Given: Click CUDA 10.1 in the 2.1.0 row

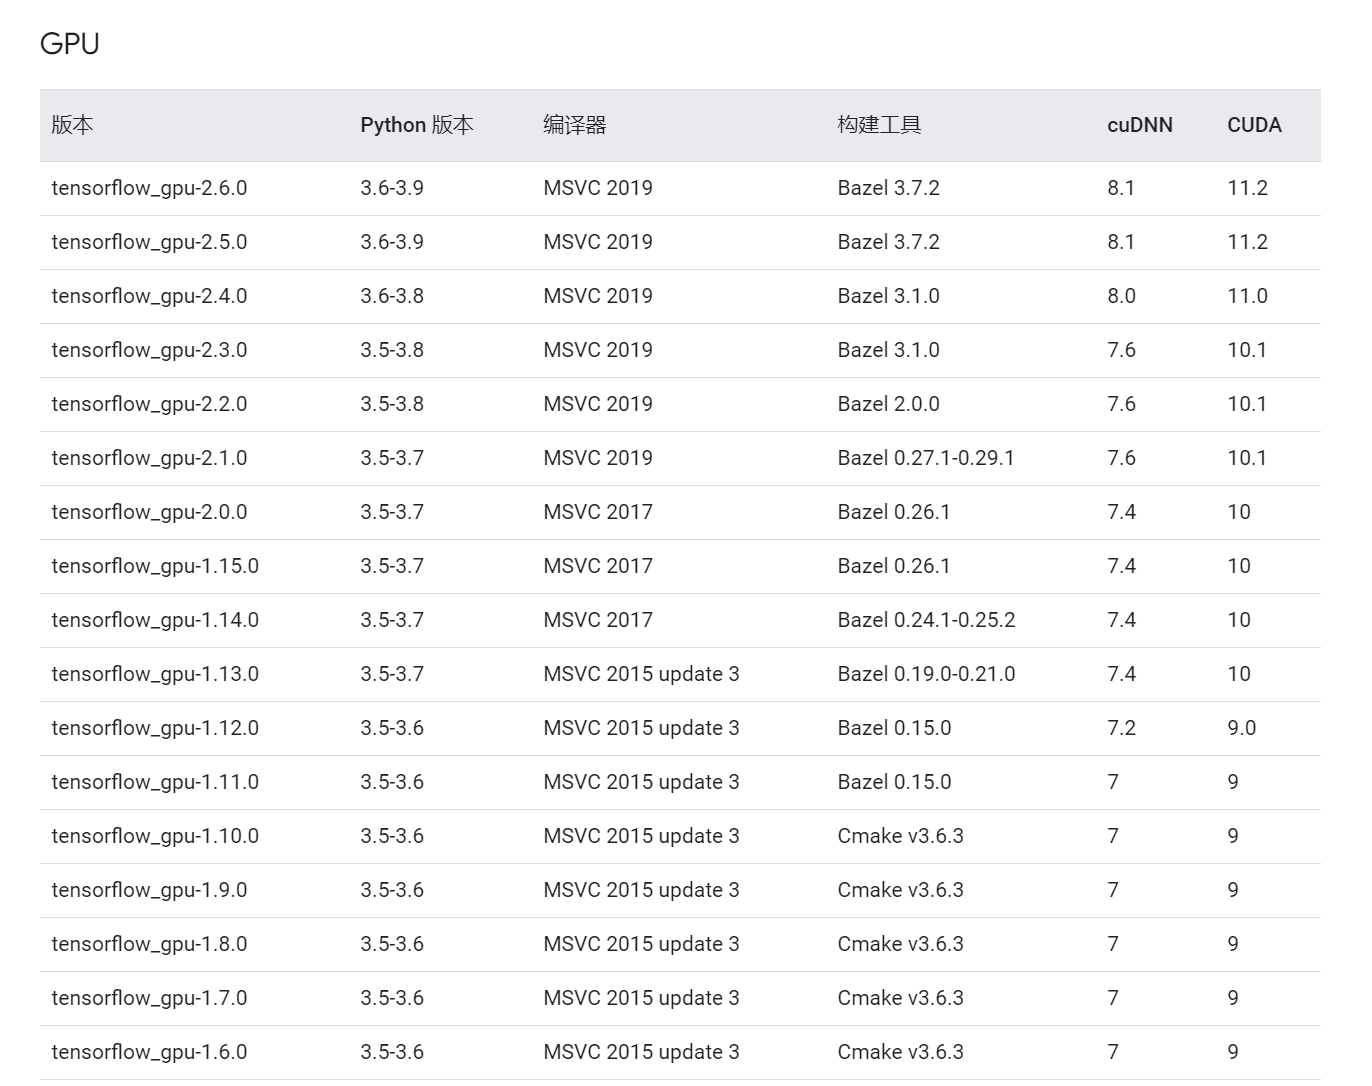Looking at the screenshot, I should [1247, 458].
